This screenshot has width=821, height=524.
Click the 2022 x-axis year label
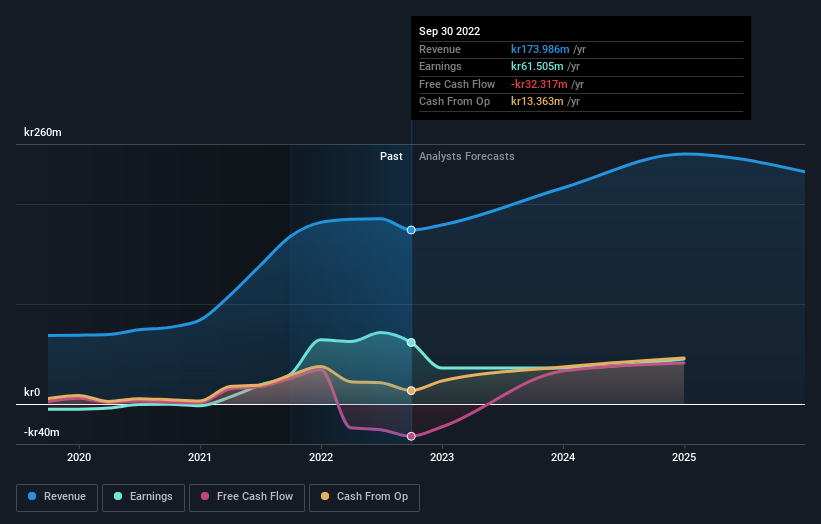click(x=321, y=458)
